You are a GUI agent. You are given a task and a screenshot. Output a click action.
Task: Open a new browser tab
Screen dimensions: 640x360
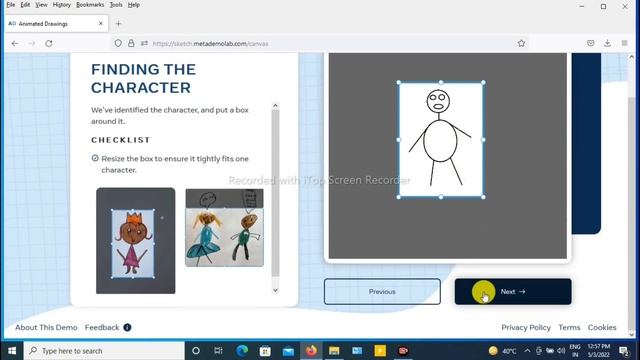tap(118, 24)
